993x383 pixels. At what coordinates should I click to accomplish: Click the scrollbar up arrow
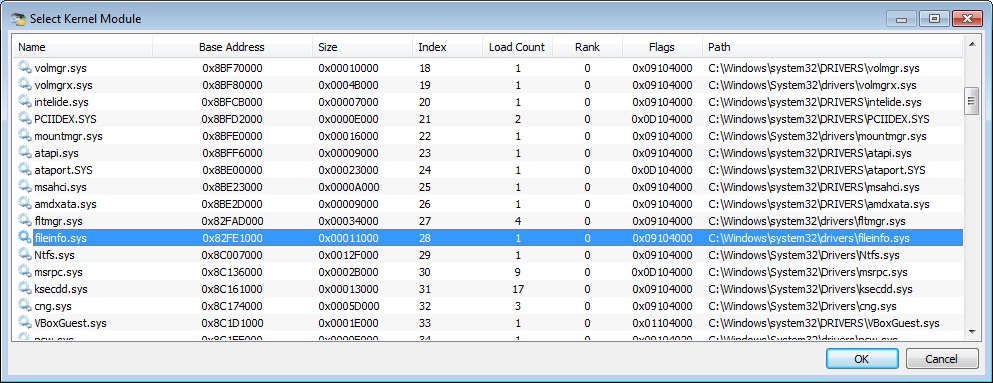click(x=971, y=44)
